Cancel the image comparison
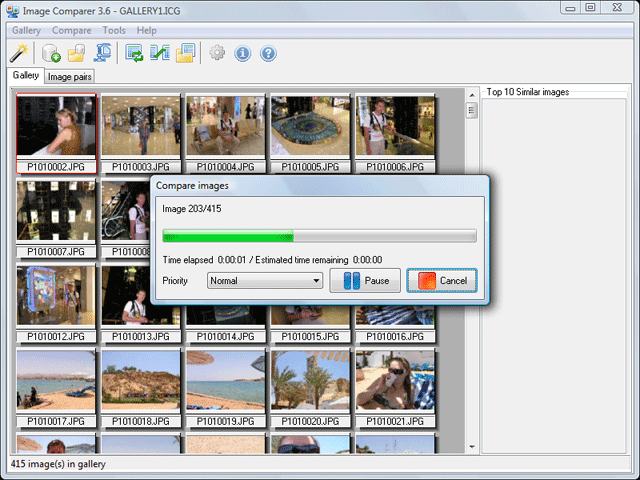The height and width of the screenshot is (480, 640). [x=442, y=280]
